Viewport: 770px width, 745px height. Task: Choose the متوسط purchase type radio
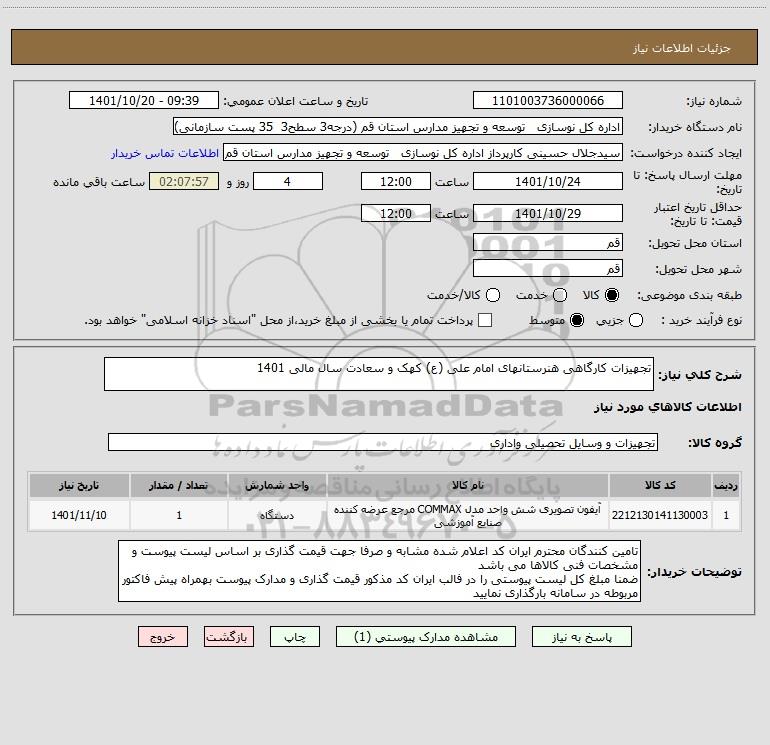point(577,320)
